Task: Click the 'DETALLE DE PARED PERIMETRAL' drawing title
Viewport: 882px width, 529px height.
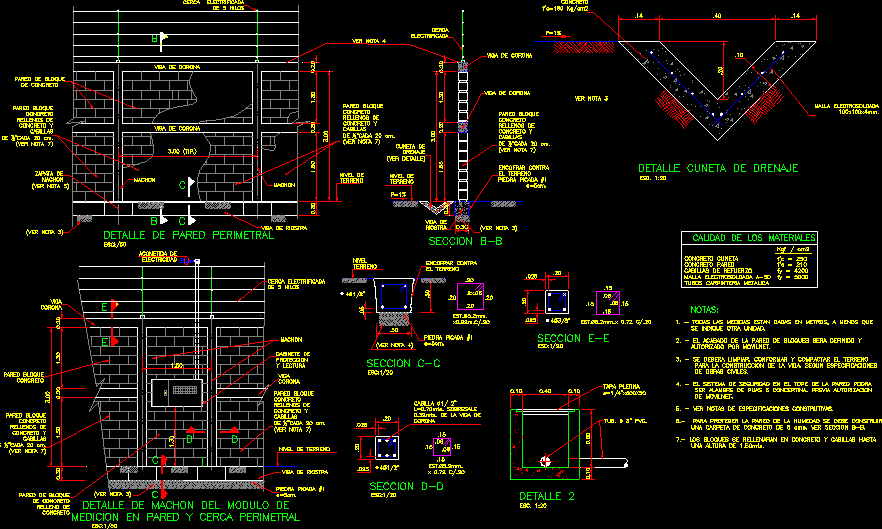Action: coord(188,235)
